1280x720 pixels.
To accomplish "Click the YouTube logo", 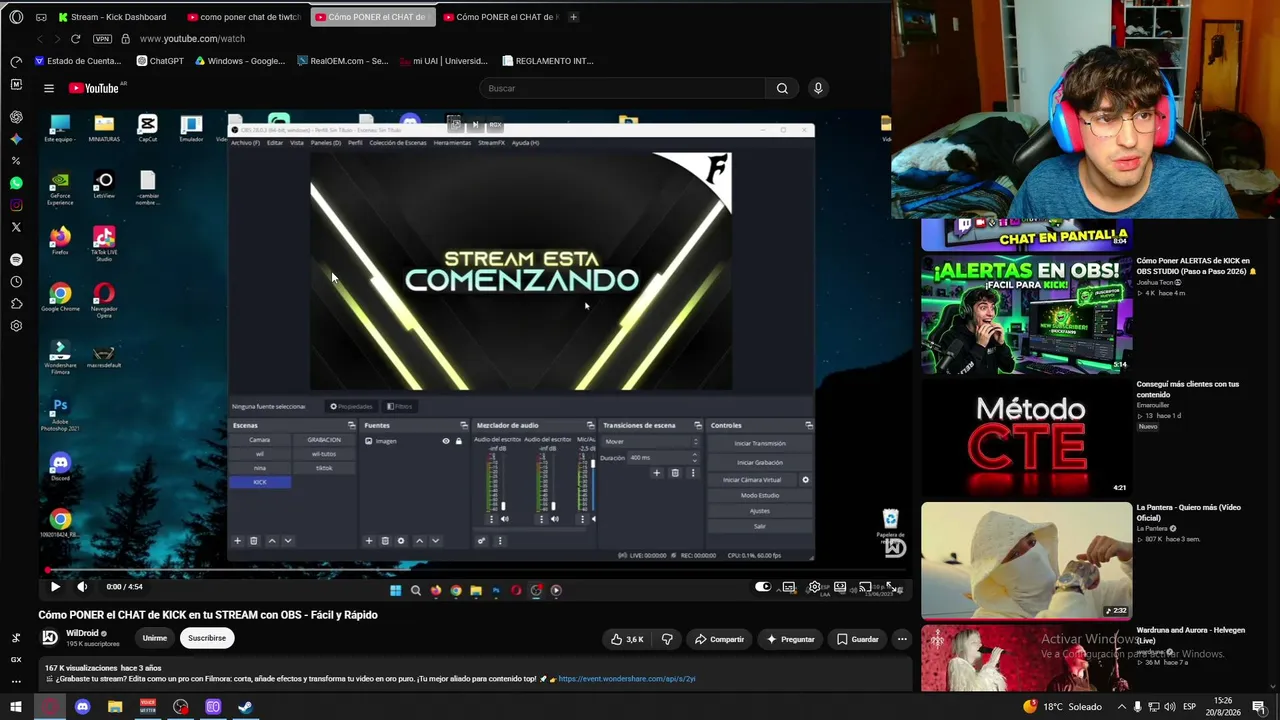I will point(94,88).
